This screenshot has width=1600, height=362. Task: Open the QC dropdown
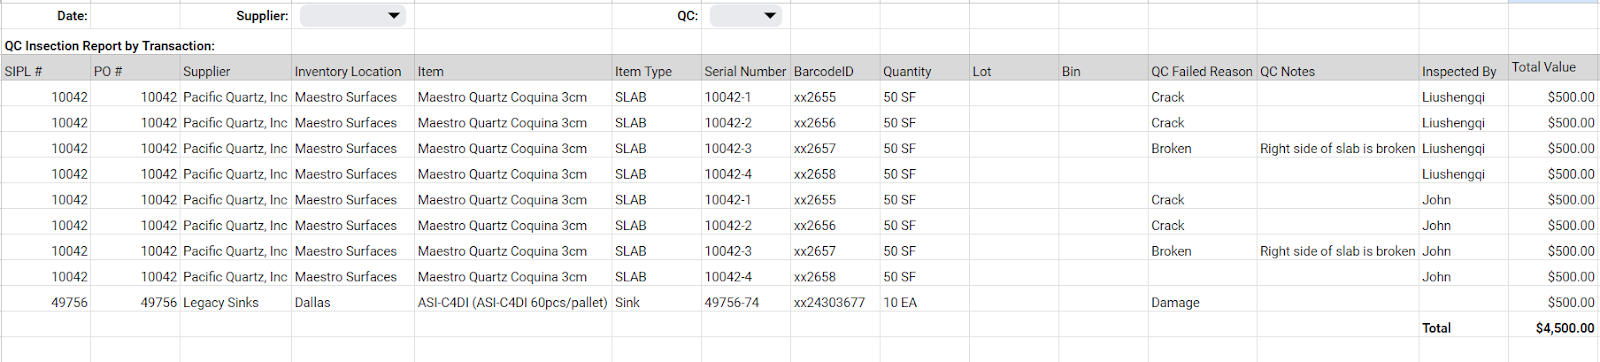(x=745, y=15)
